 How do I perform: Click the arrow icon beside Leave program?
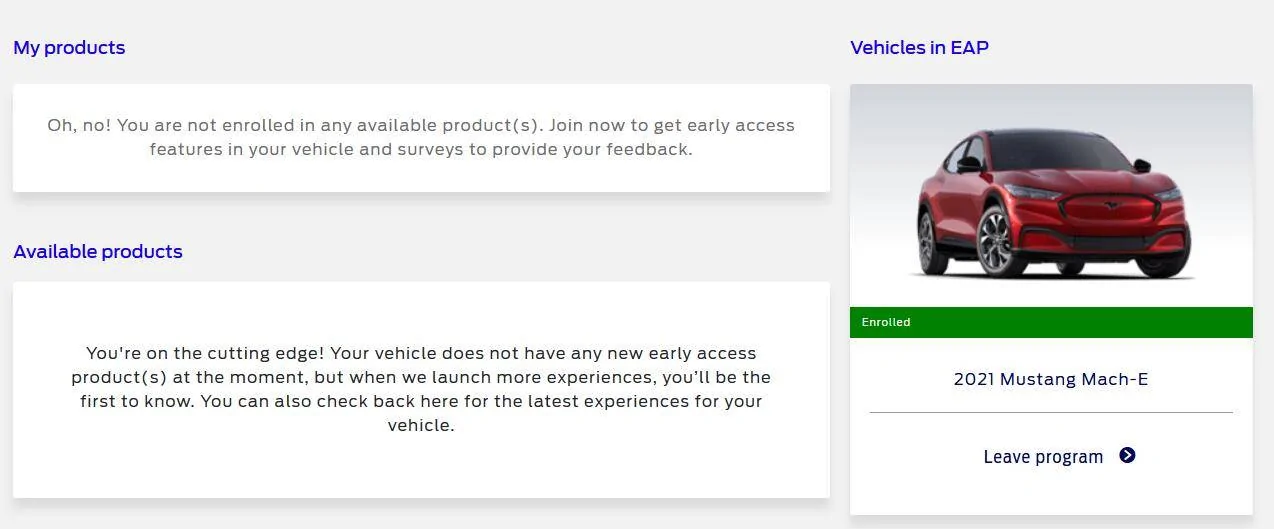[1127, 456]
